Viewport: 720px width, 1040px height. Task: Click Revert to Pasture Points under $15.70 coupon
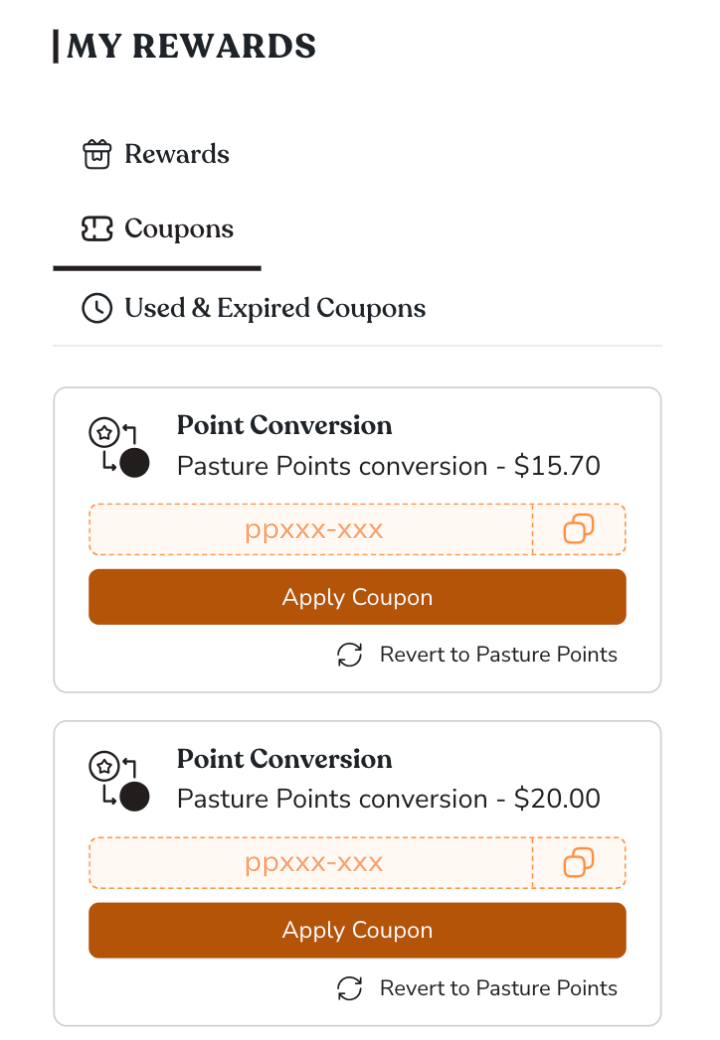click(498, 655)
